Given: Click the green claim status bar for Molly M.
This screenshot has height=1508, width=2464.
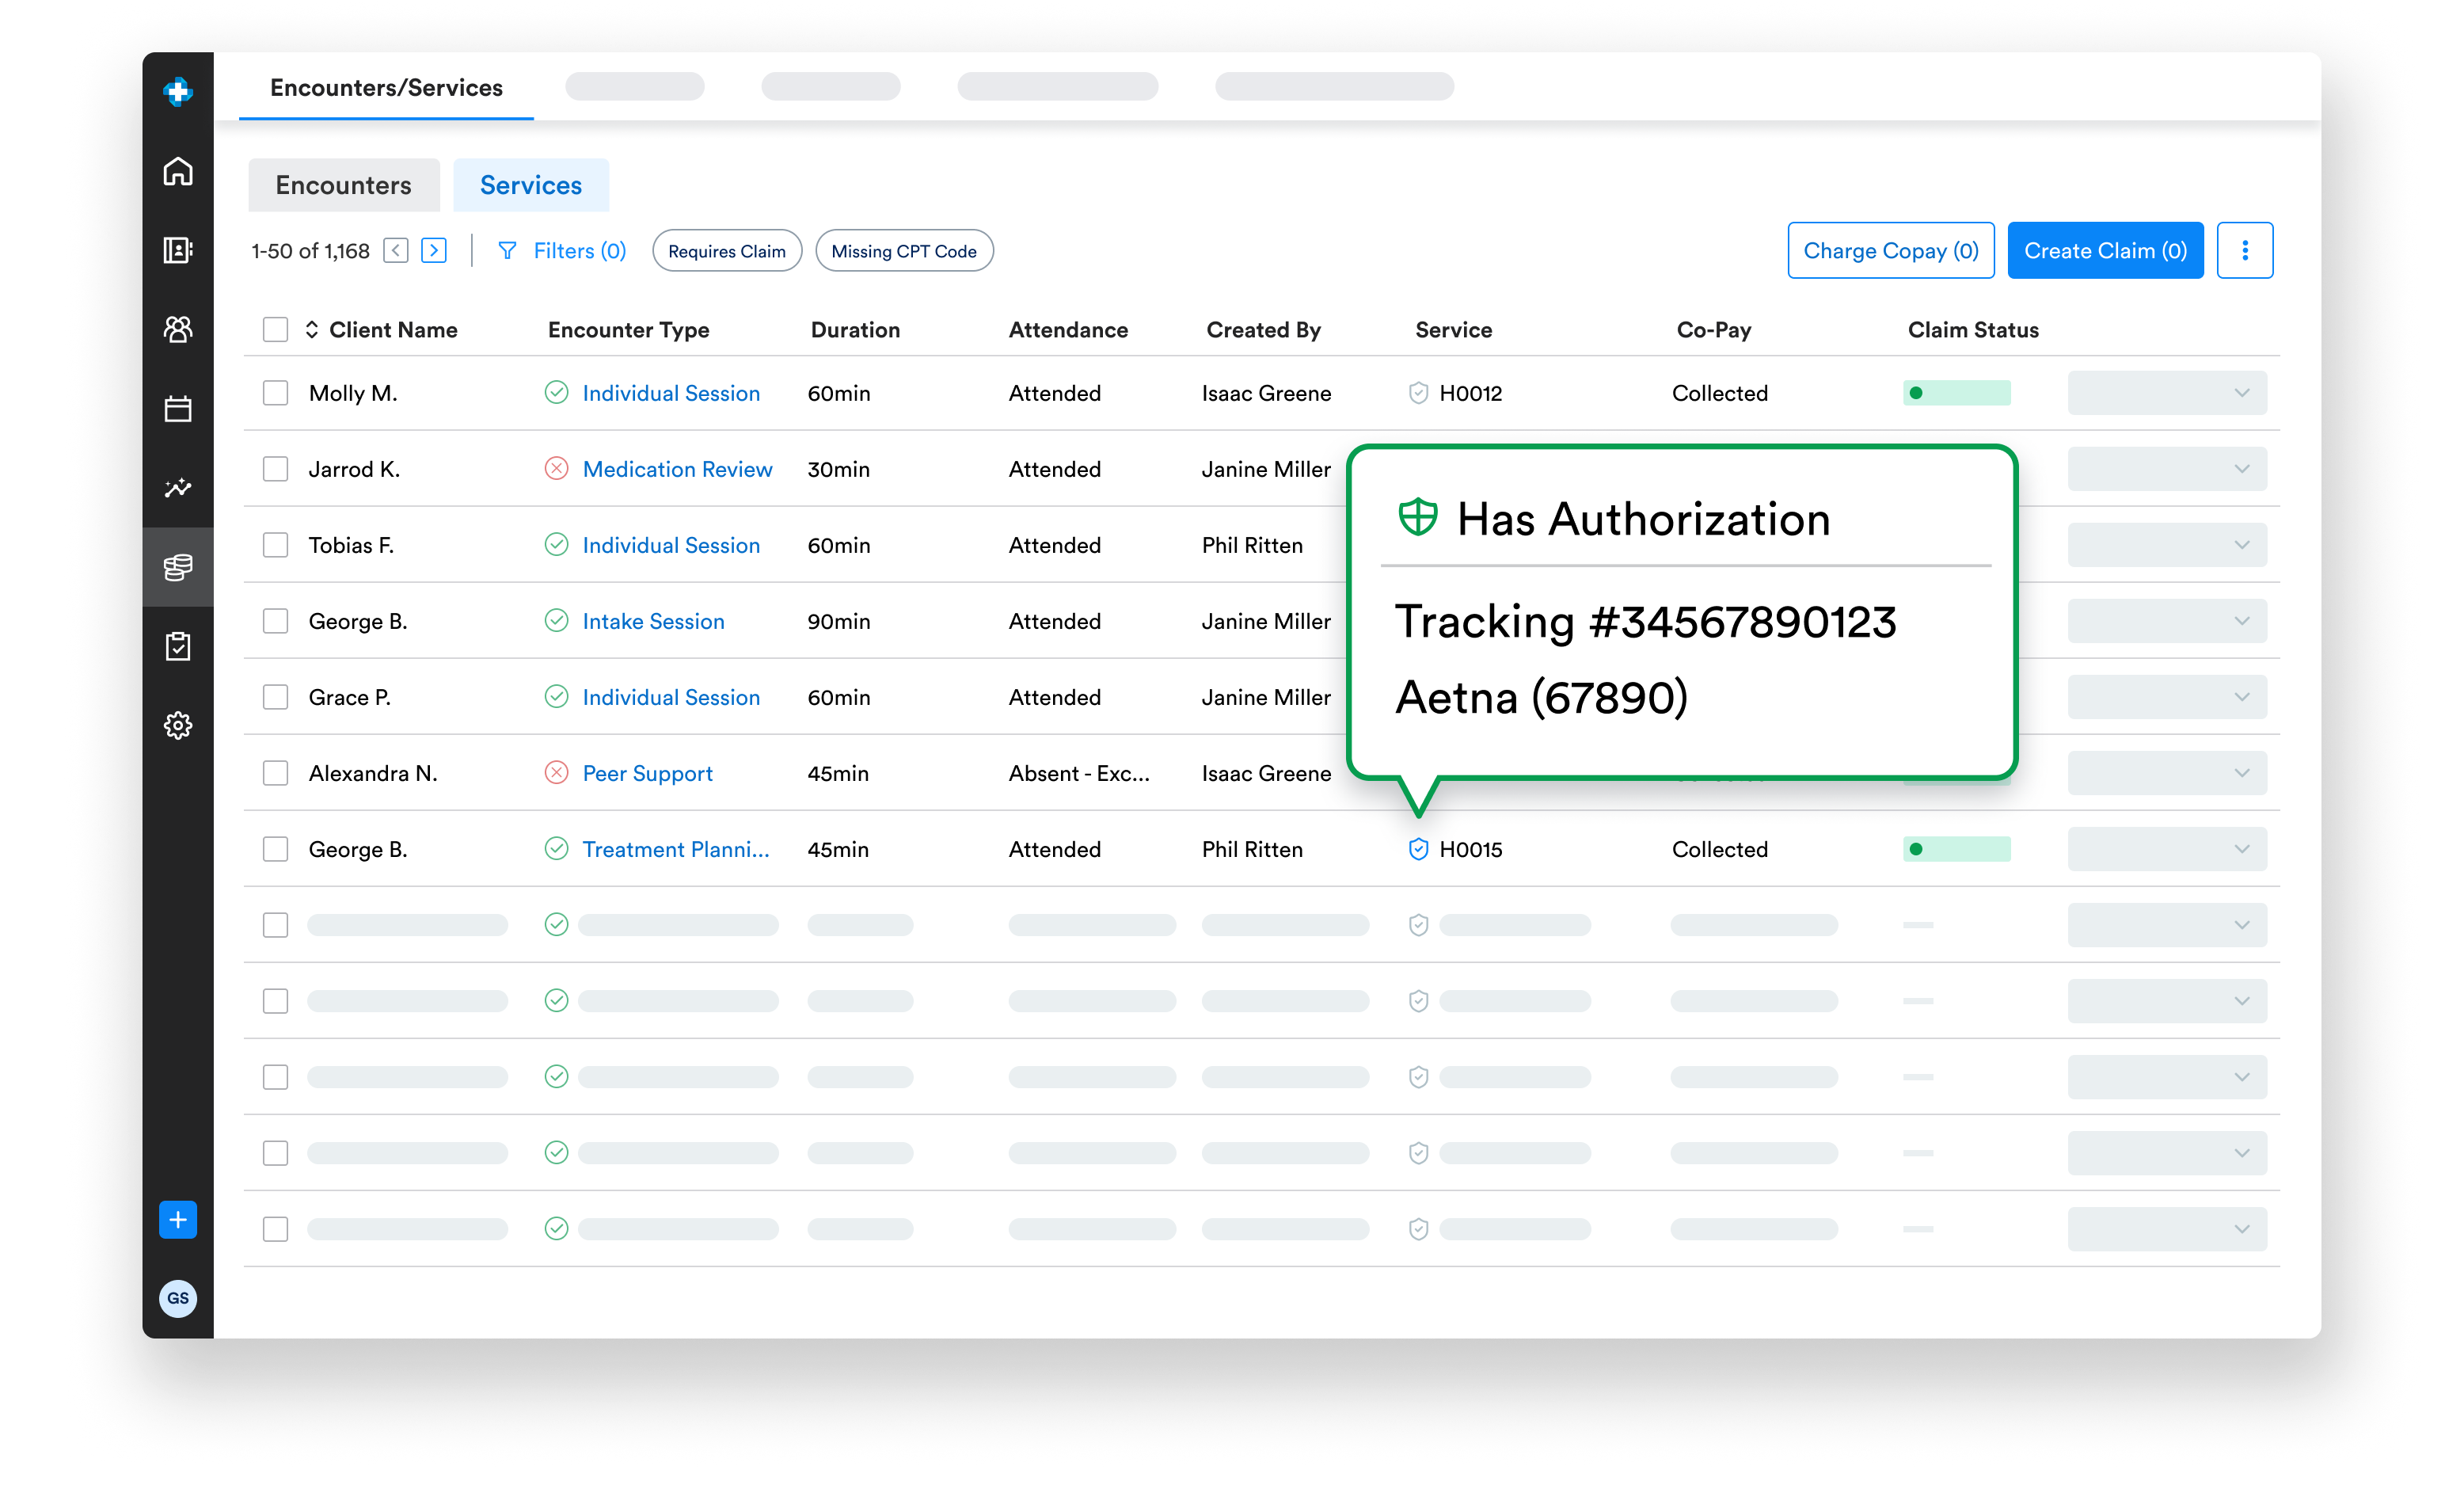Looking at the screenshot, I should pos(1956,393).
